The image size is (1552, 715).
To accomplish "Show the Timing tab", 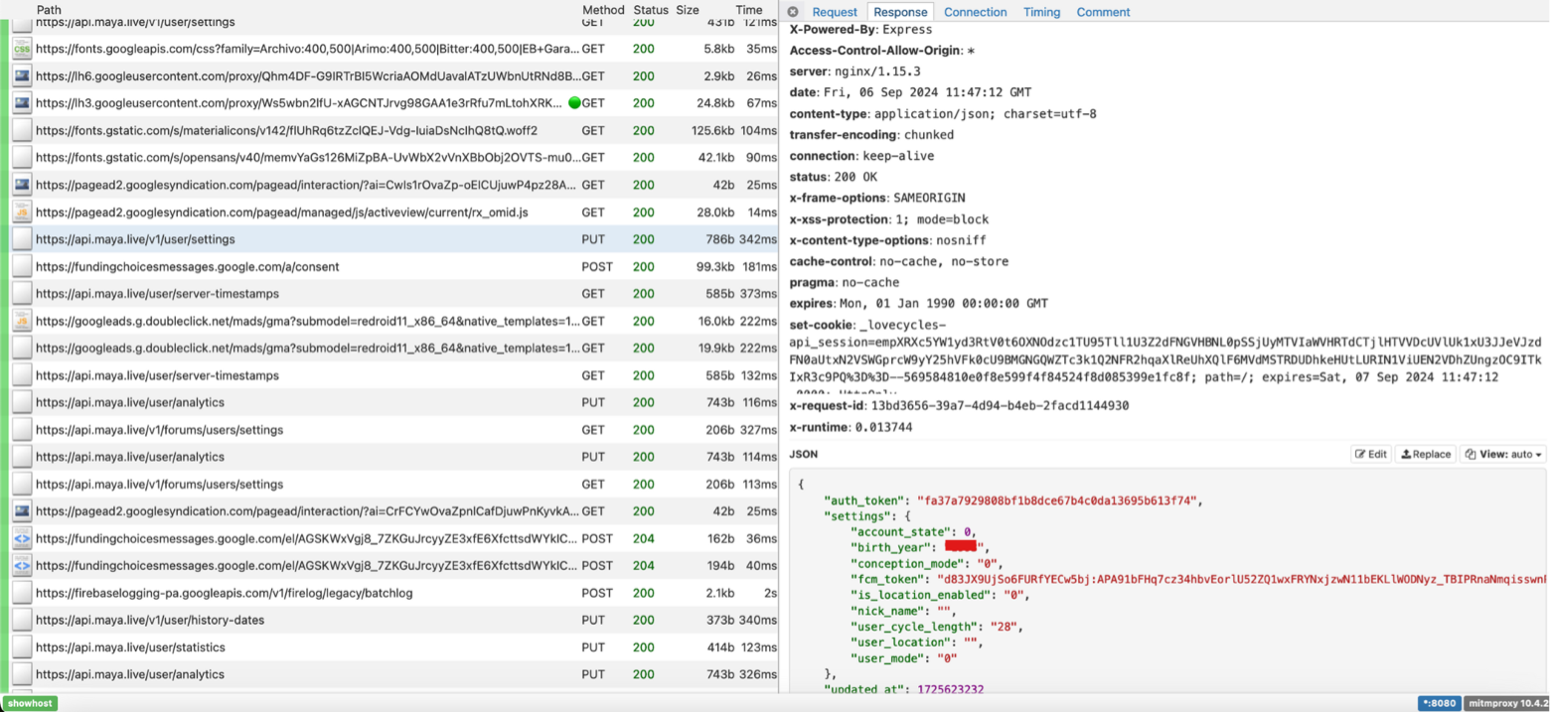I will click(1041, 12).
